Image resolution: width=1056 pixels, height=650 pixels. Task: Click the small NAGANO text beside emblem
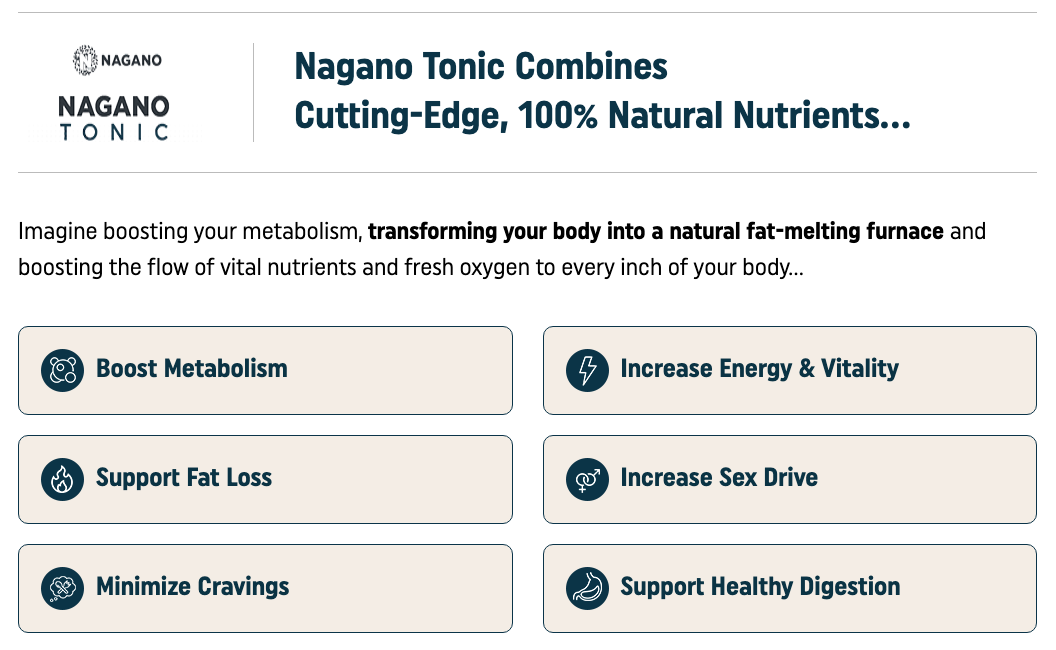(131, 61)
